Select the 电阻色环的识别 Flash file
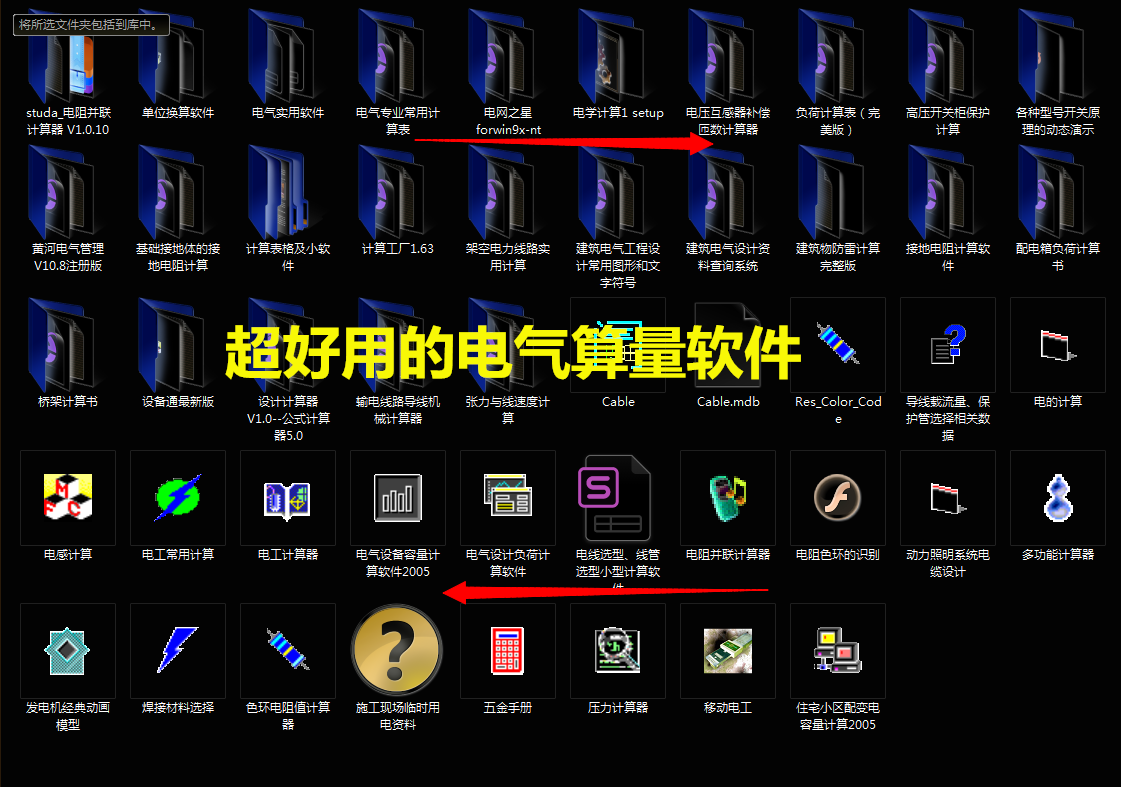Screen dimensions: 1121x787 [x=838, y=498]
